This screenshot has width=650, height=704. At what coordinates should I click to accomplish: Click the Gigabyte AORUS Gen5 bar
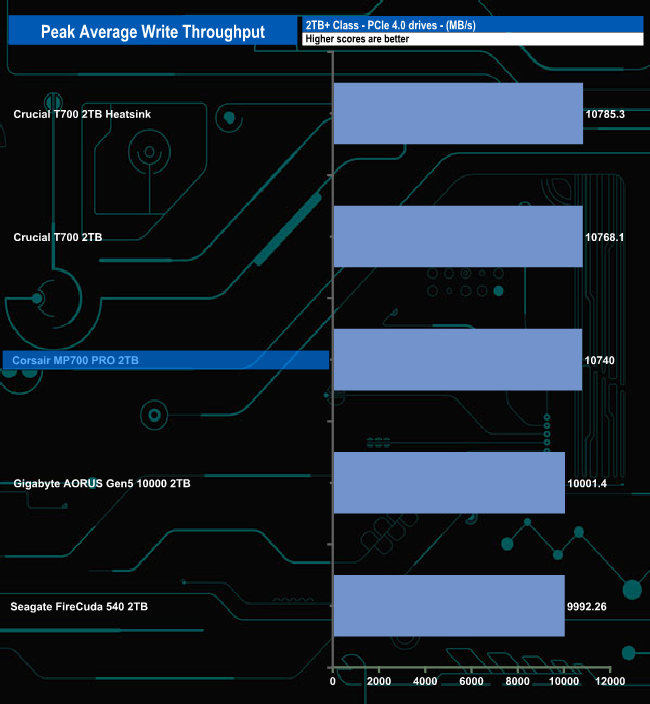point(449,483)
